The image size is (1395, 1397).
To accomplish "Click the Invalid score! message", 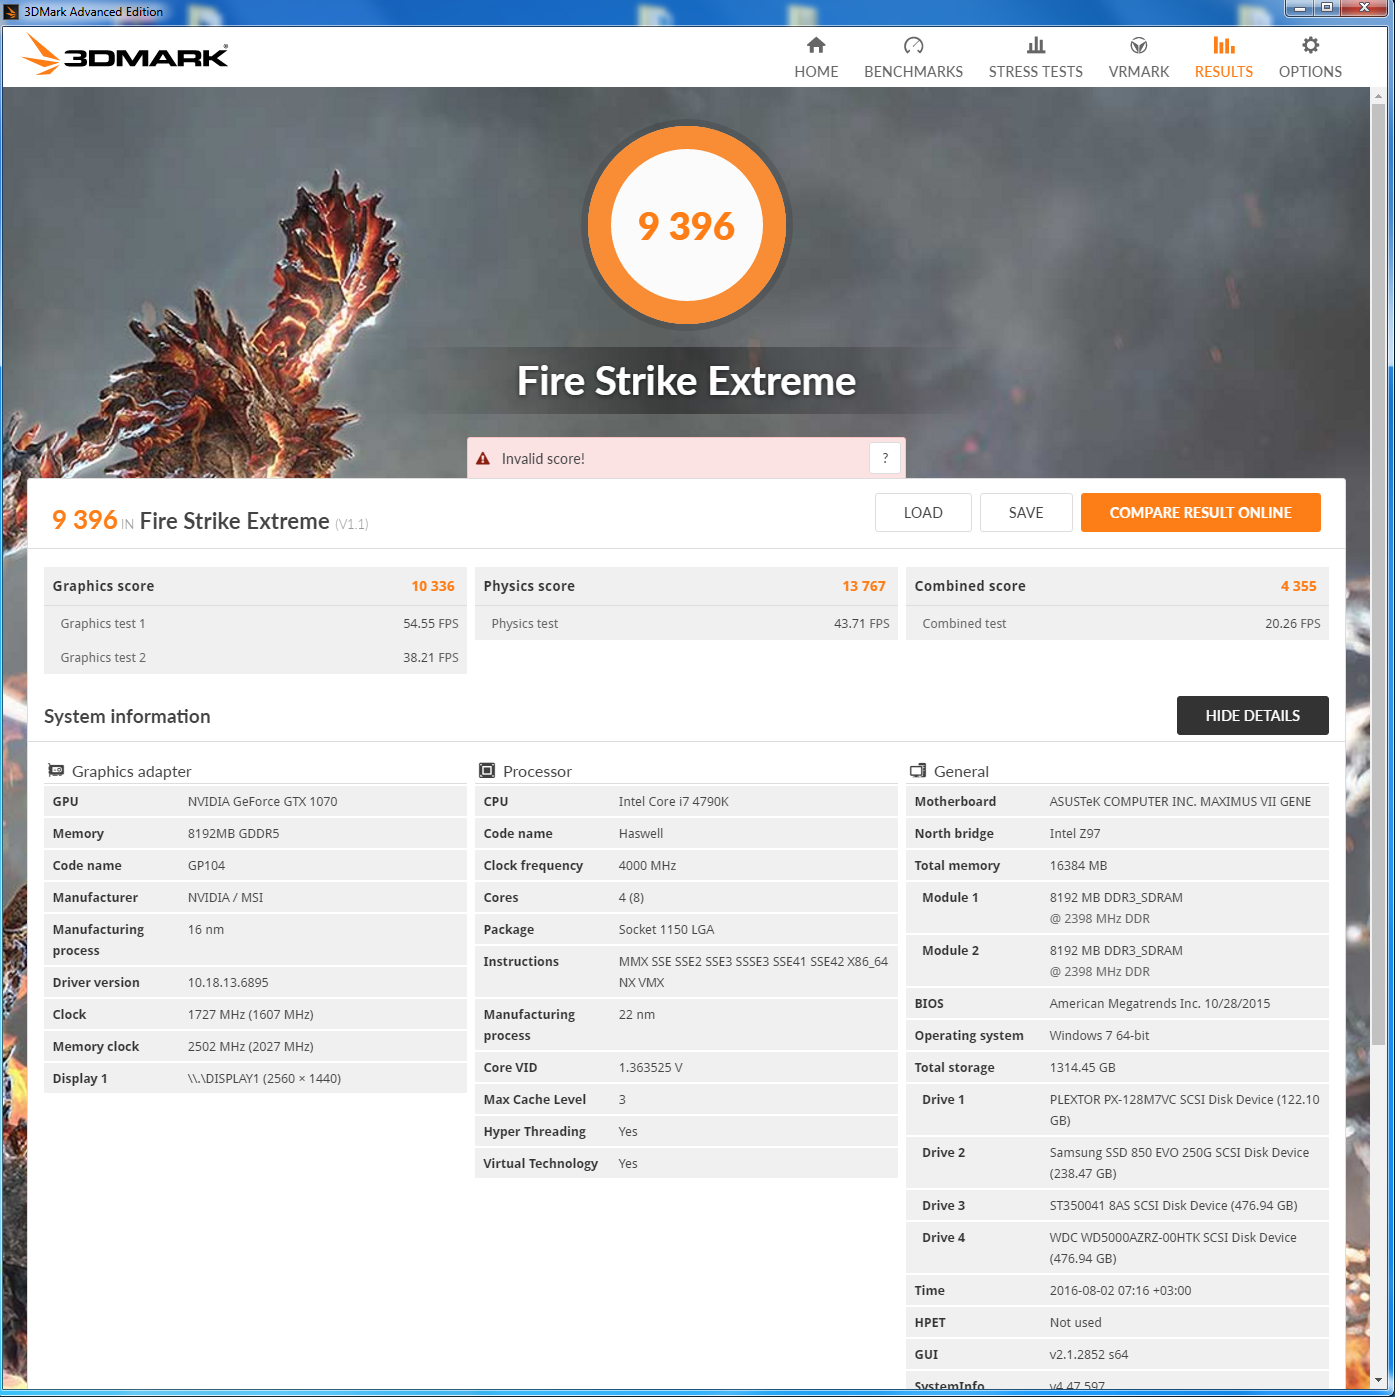I will click(543, 459).
